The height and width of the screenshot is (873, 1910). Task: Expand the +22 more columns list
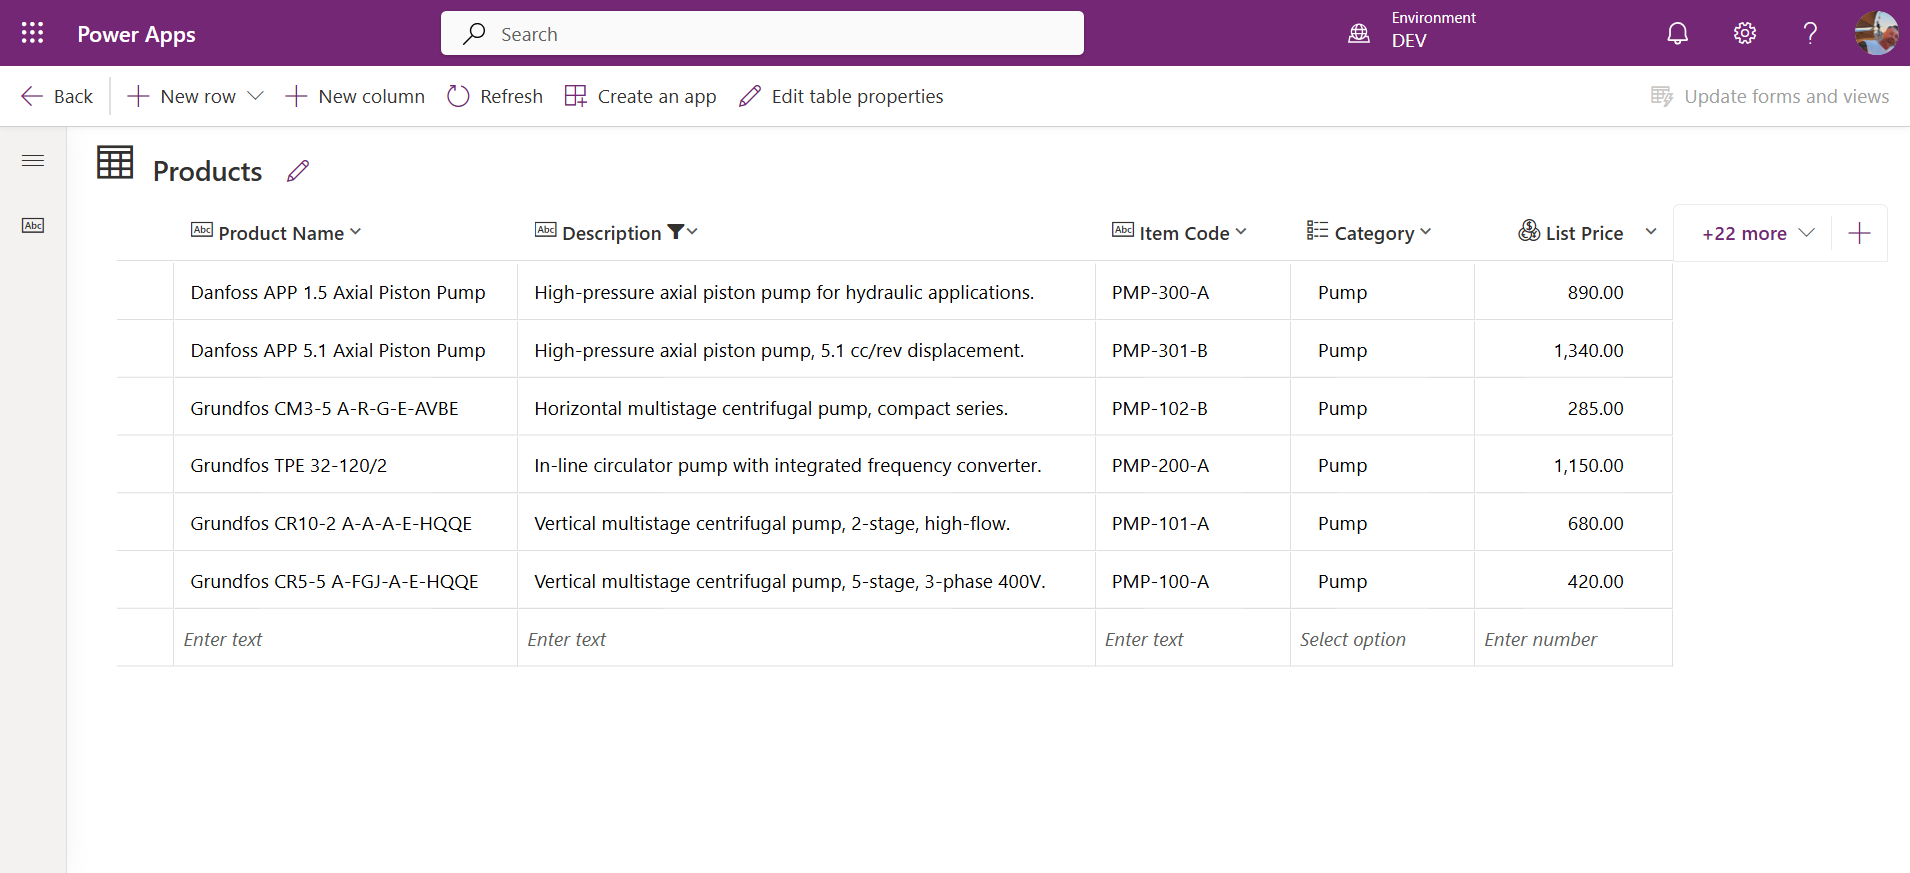click(1758, 233)
